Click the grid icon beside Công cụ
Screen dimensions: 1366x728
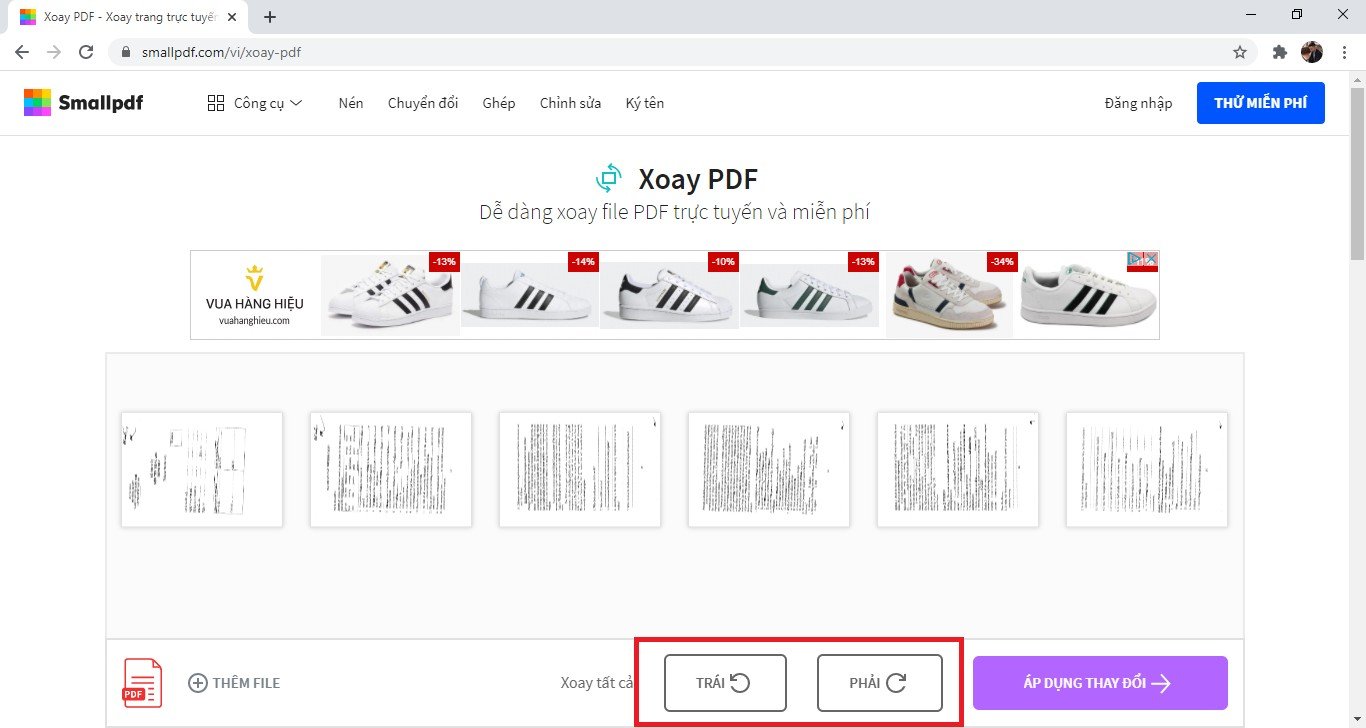215,102
